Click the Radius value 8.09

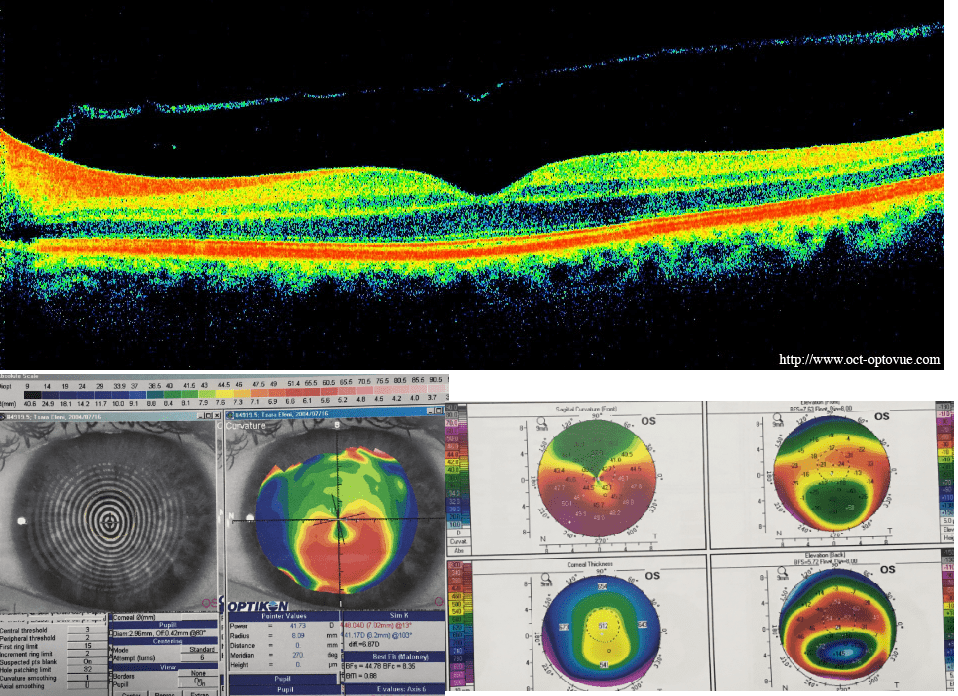tap(298, 636)
